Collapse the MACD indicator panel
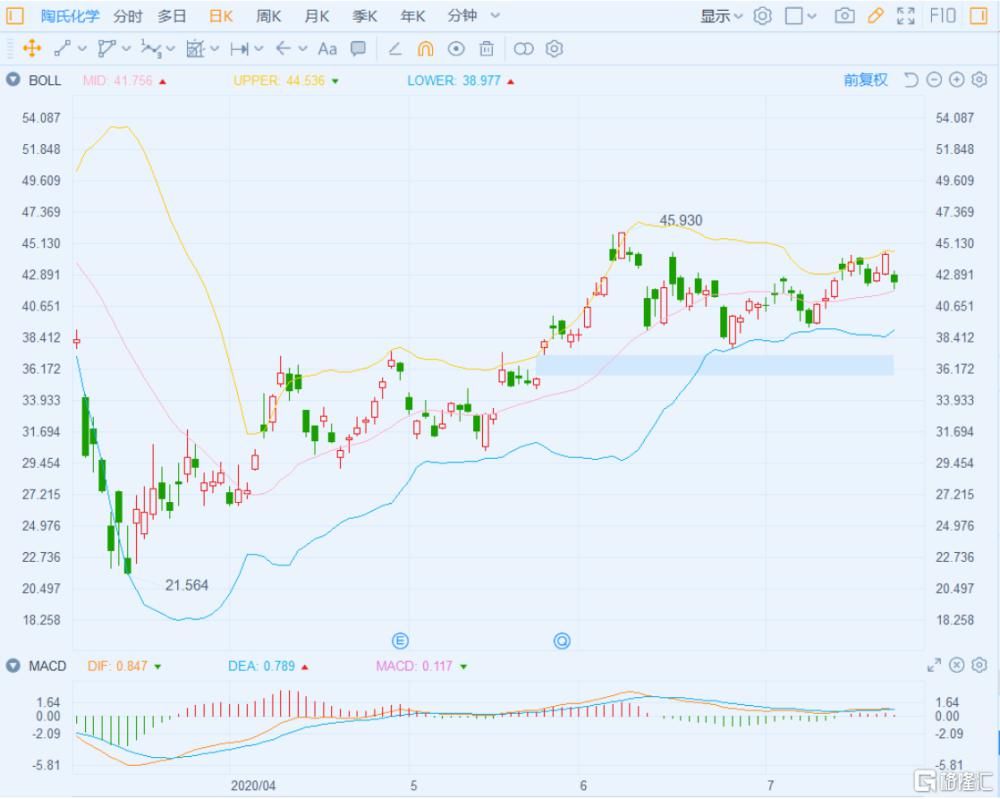 click(10, 665)
